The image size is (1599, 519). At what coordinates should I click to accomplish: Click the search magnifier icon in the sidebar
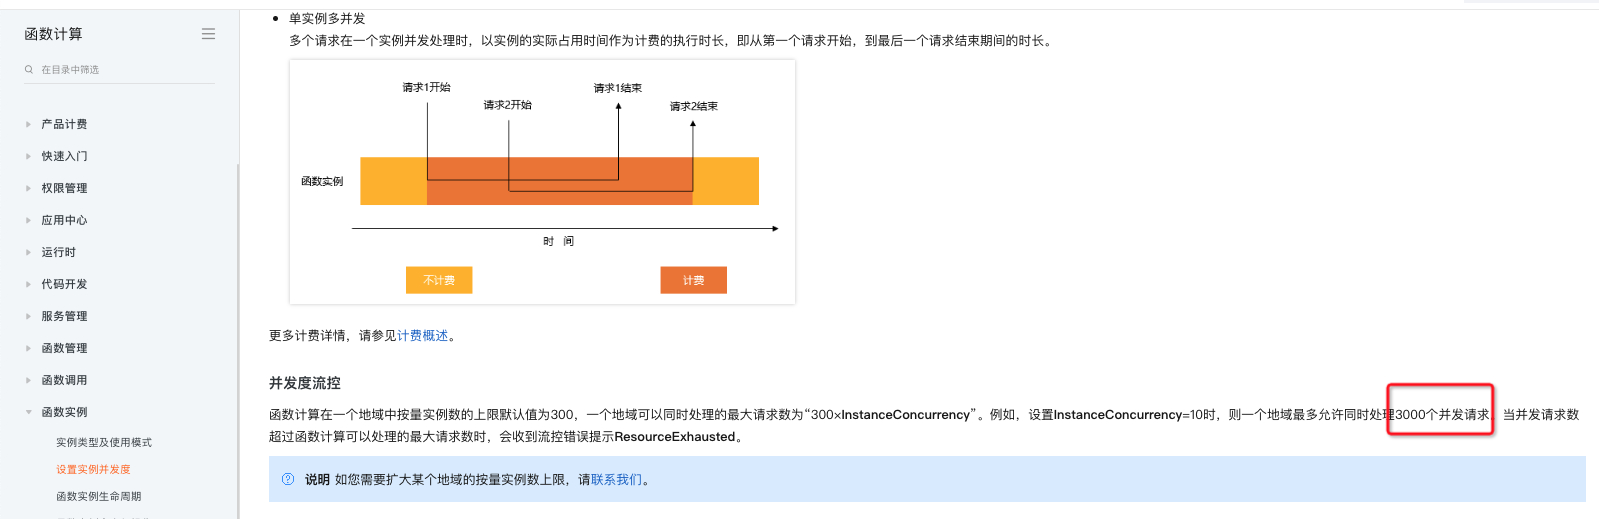click(29, 70)
